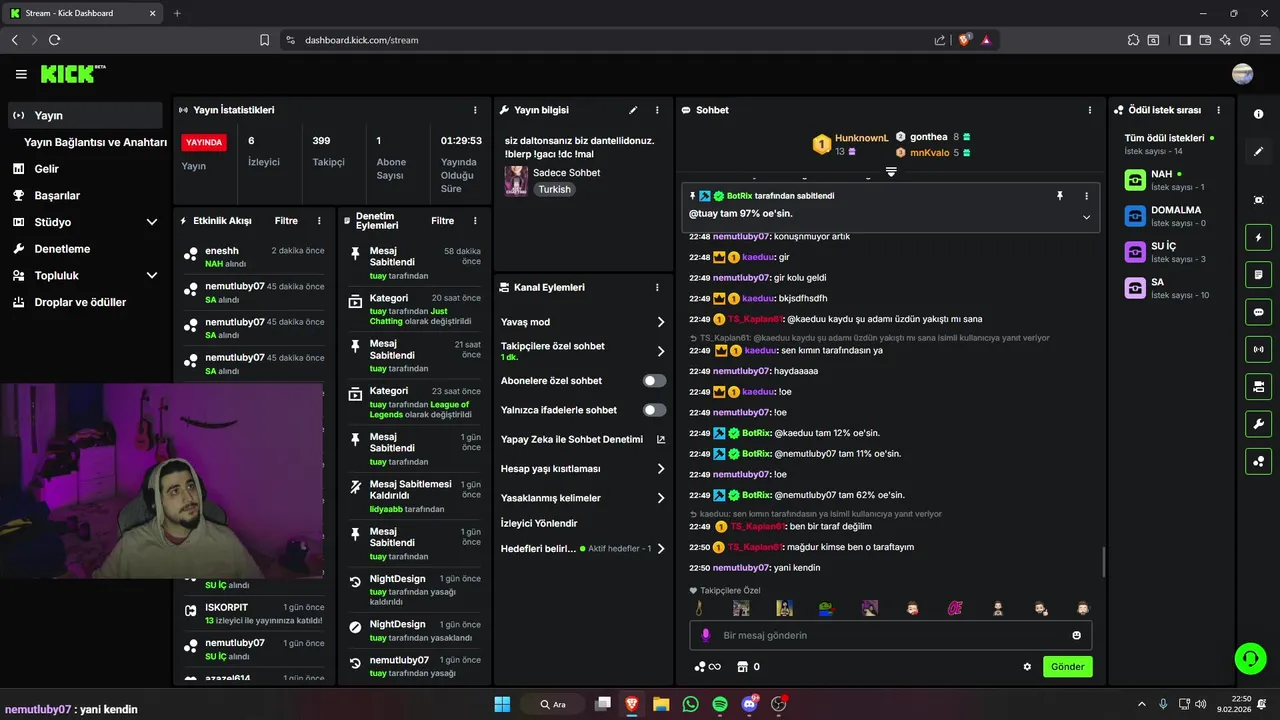The image size is (1280, 720).
Task: Open Etkinlik Akışı three-dot menu
Action: [319, 221]
